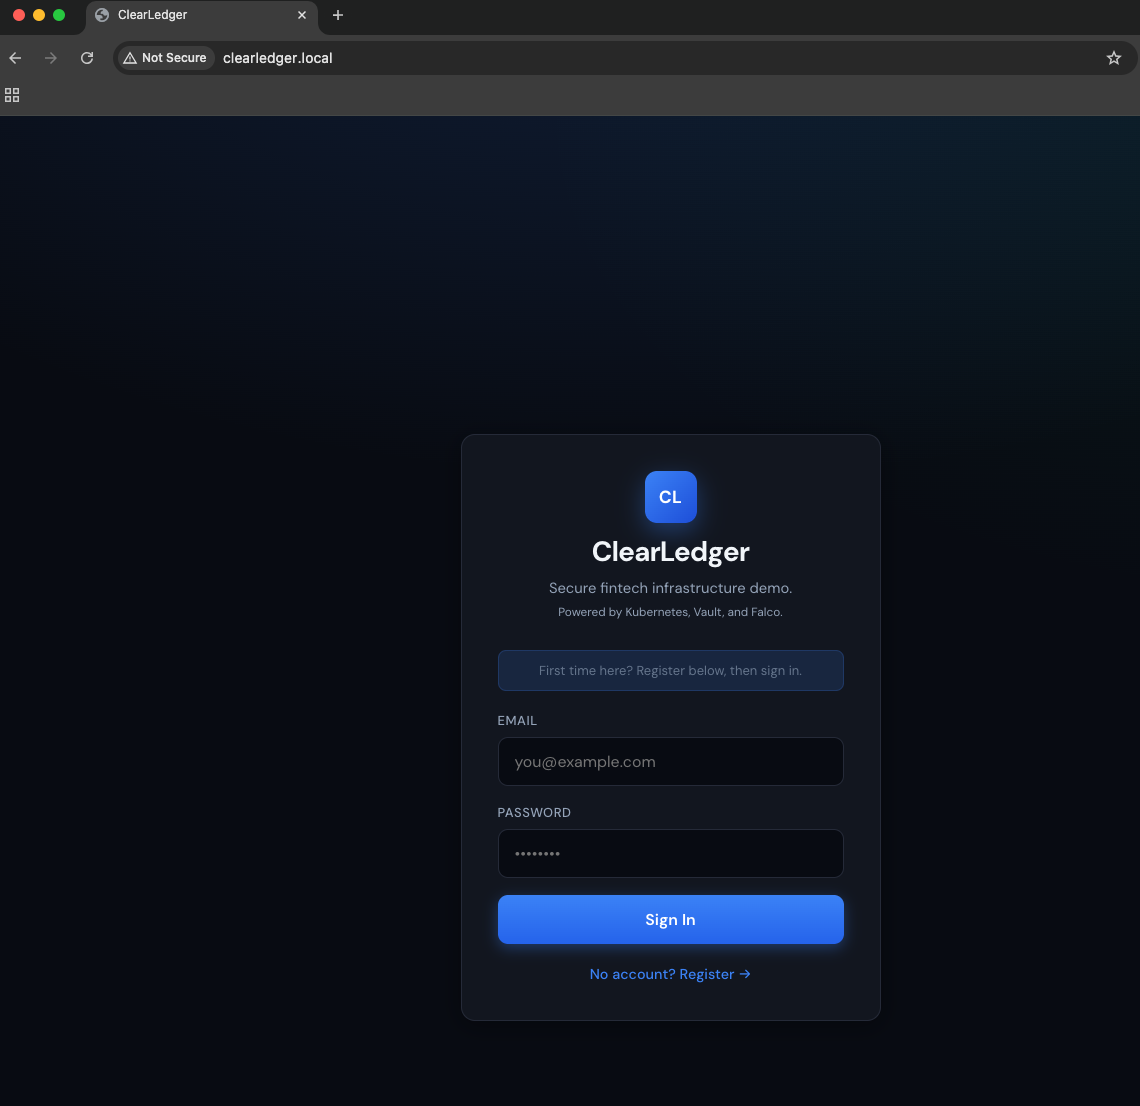Click 'Powered by Kubernetes, Vault, and Falco.' text

(x=670, y=612)
